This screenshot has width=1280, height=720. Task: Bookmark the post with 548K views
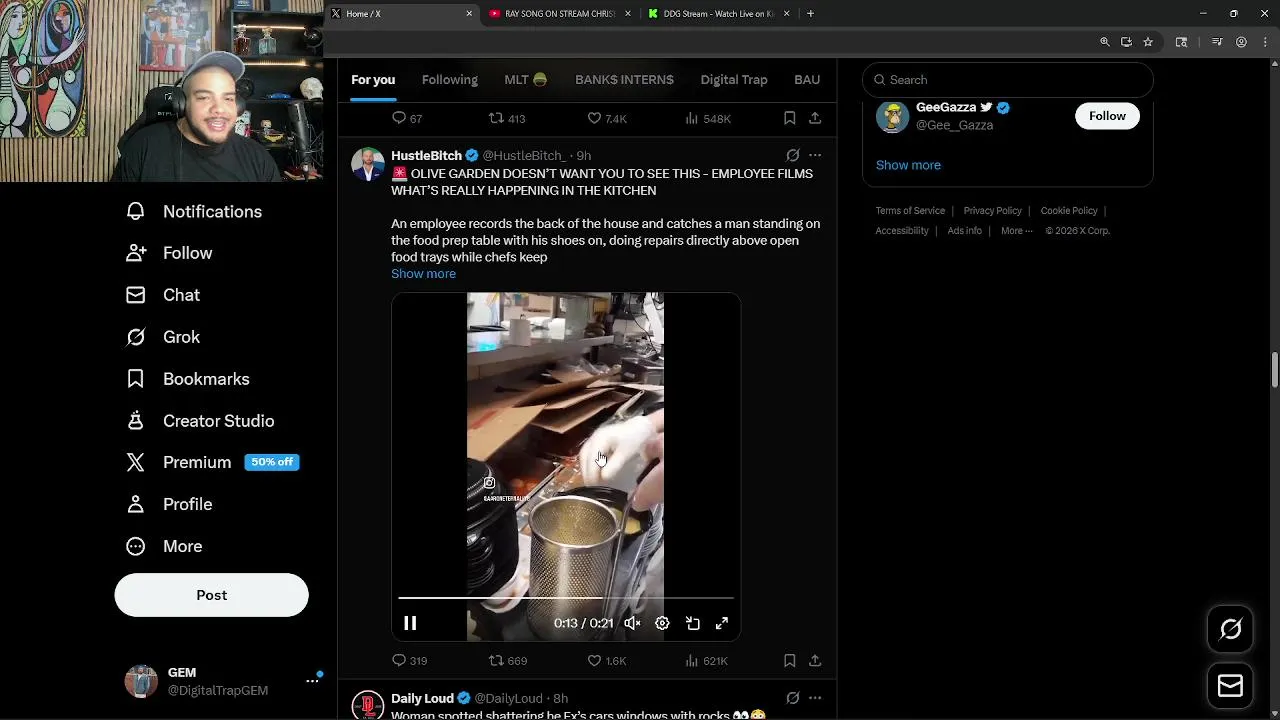[789, 118]
